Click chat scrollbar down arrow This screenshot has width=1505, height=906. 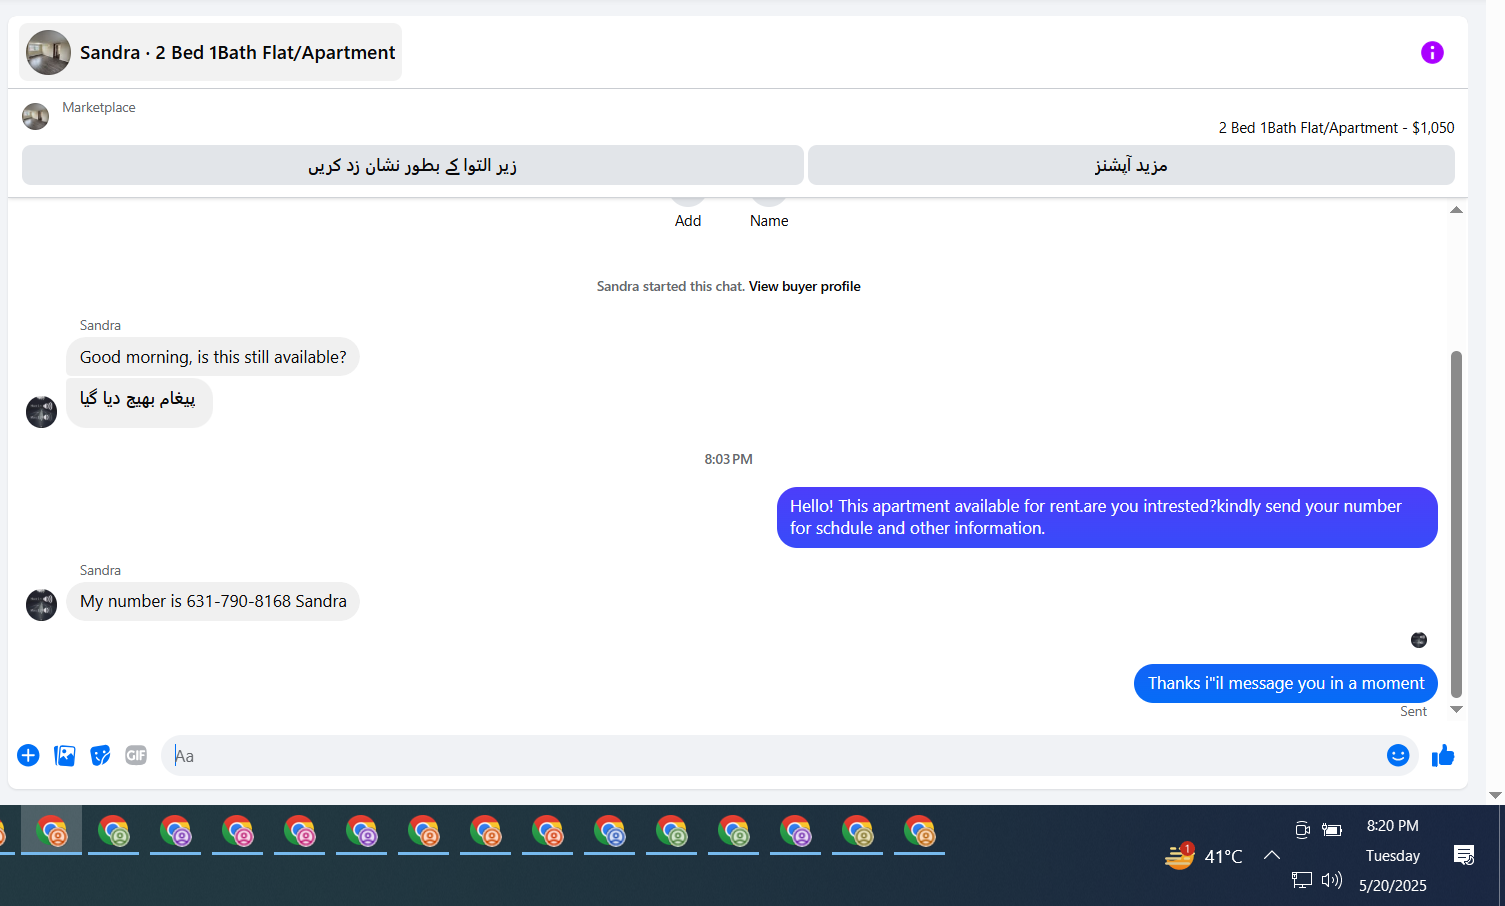(1456, 709)
